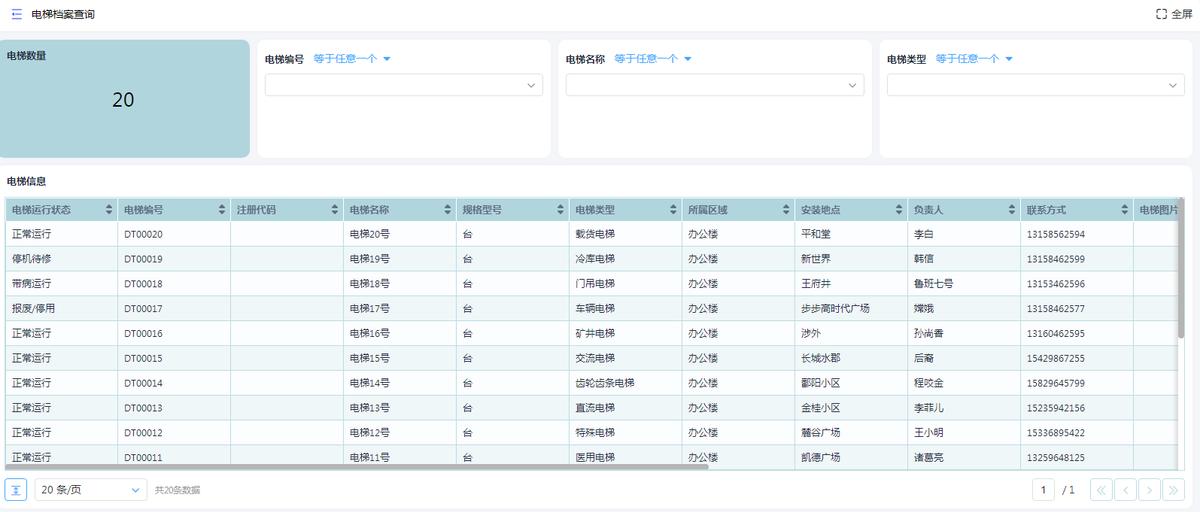Click the 电梯图片 column header
The image size is (1200, 512).
(1158, 210)
